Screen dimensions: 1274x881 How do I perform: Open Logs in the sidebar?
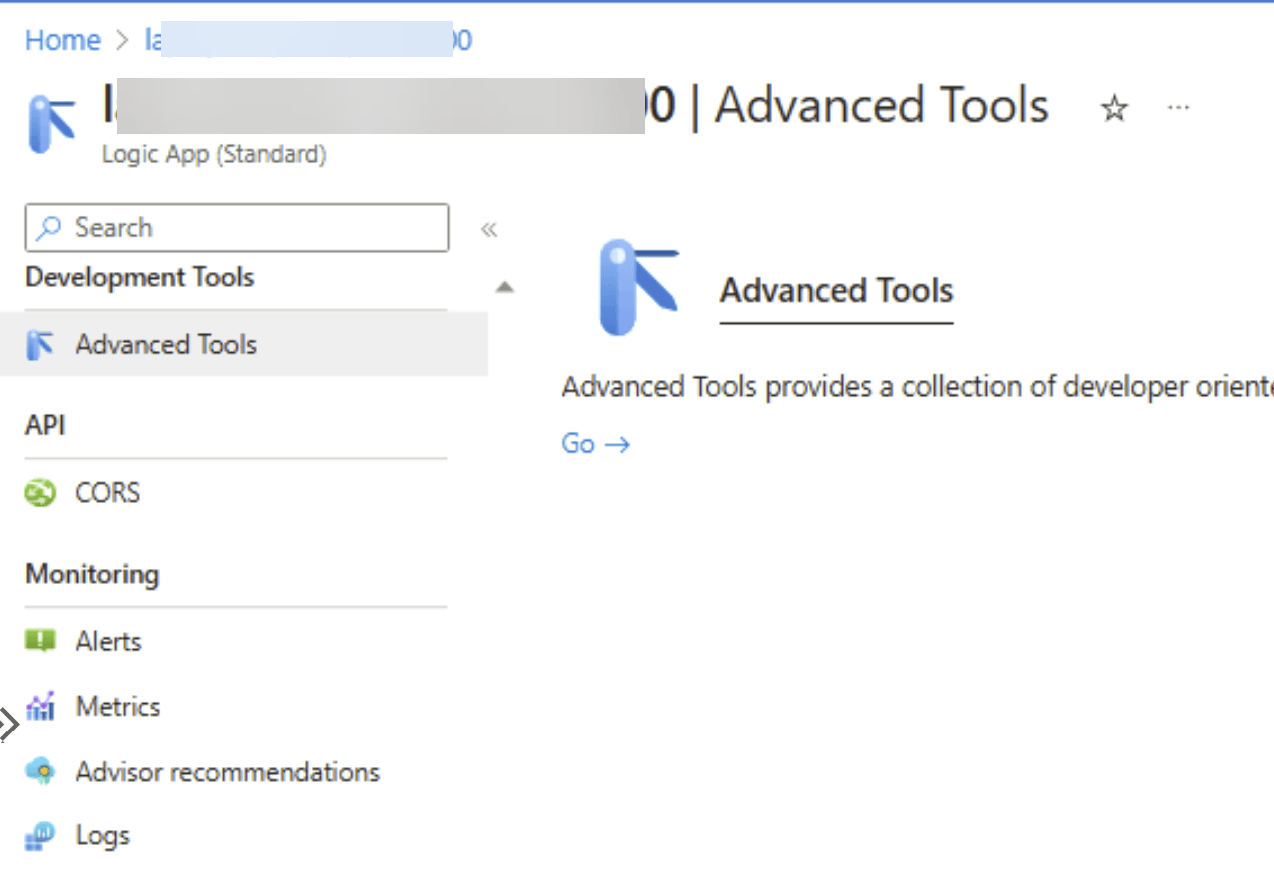click(x=103, y=836)
